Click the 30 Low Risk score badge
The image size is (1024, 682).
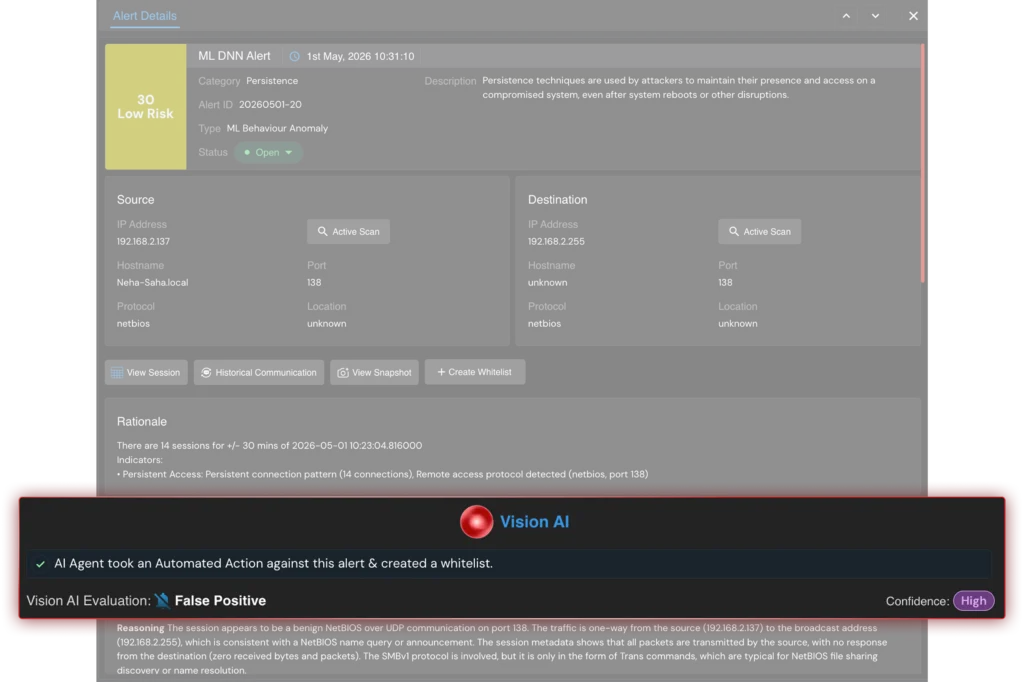coord(146,106)
